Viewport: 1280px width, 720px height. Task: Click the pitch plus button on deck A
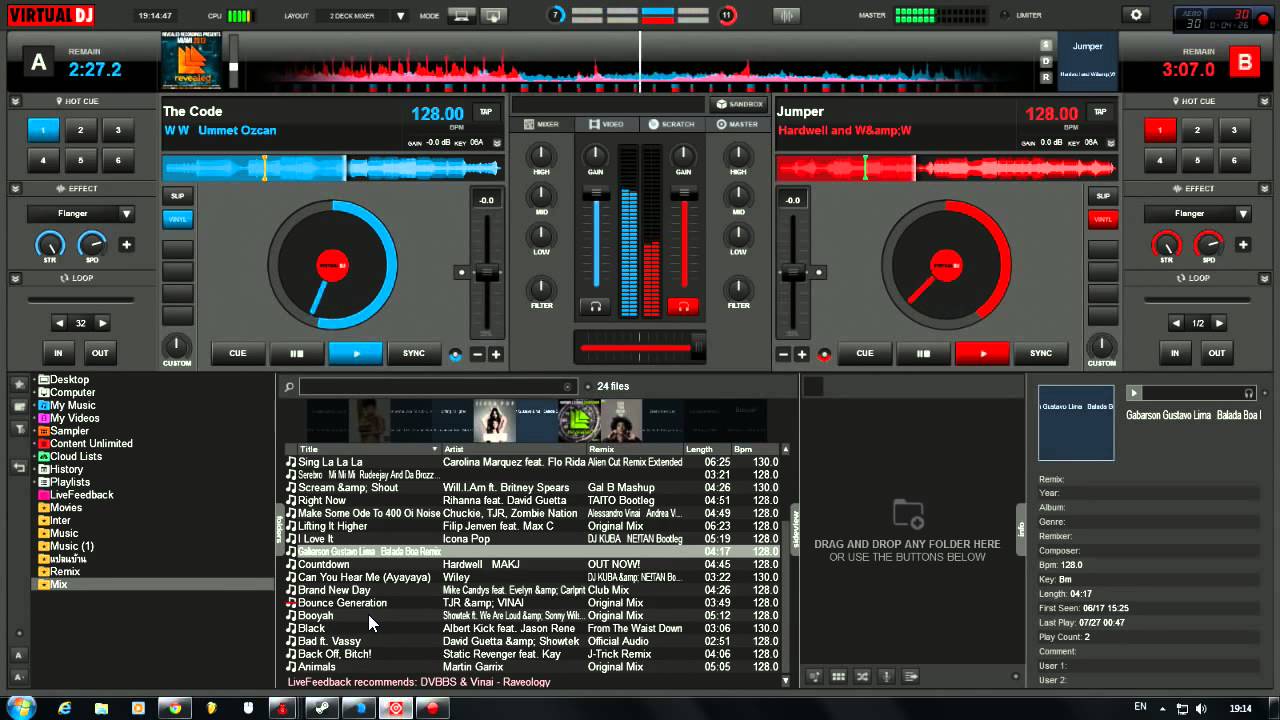coord(495,354)
